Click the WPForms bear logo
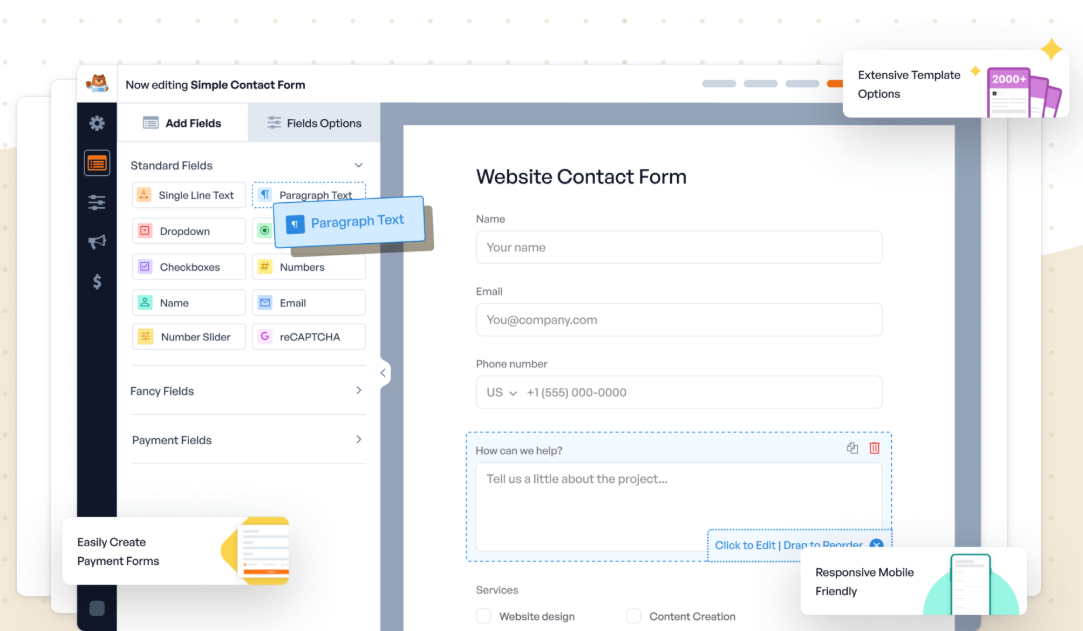Screen dimensions: 1083x631 tap(96, 84)
